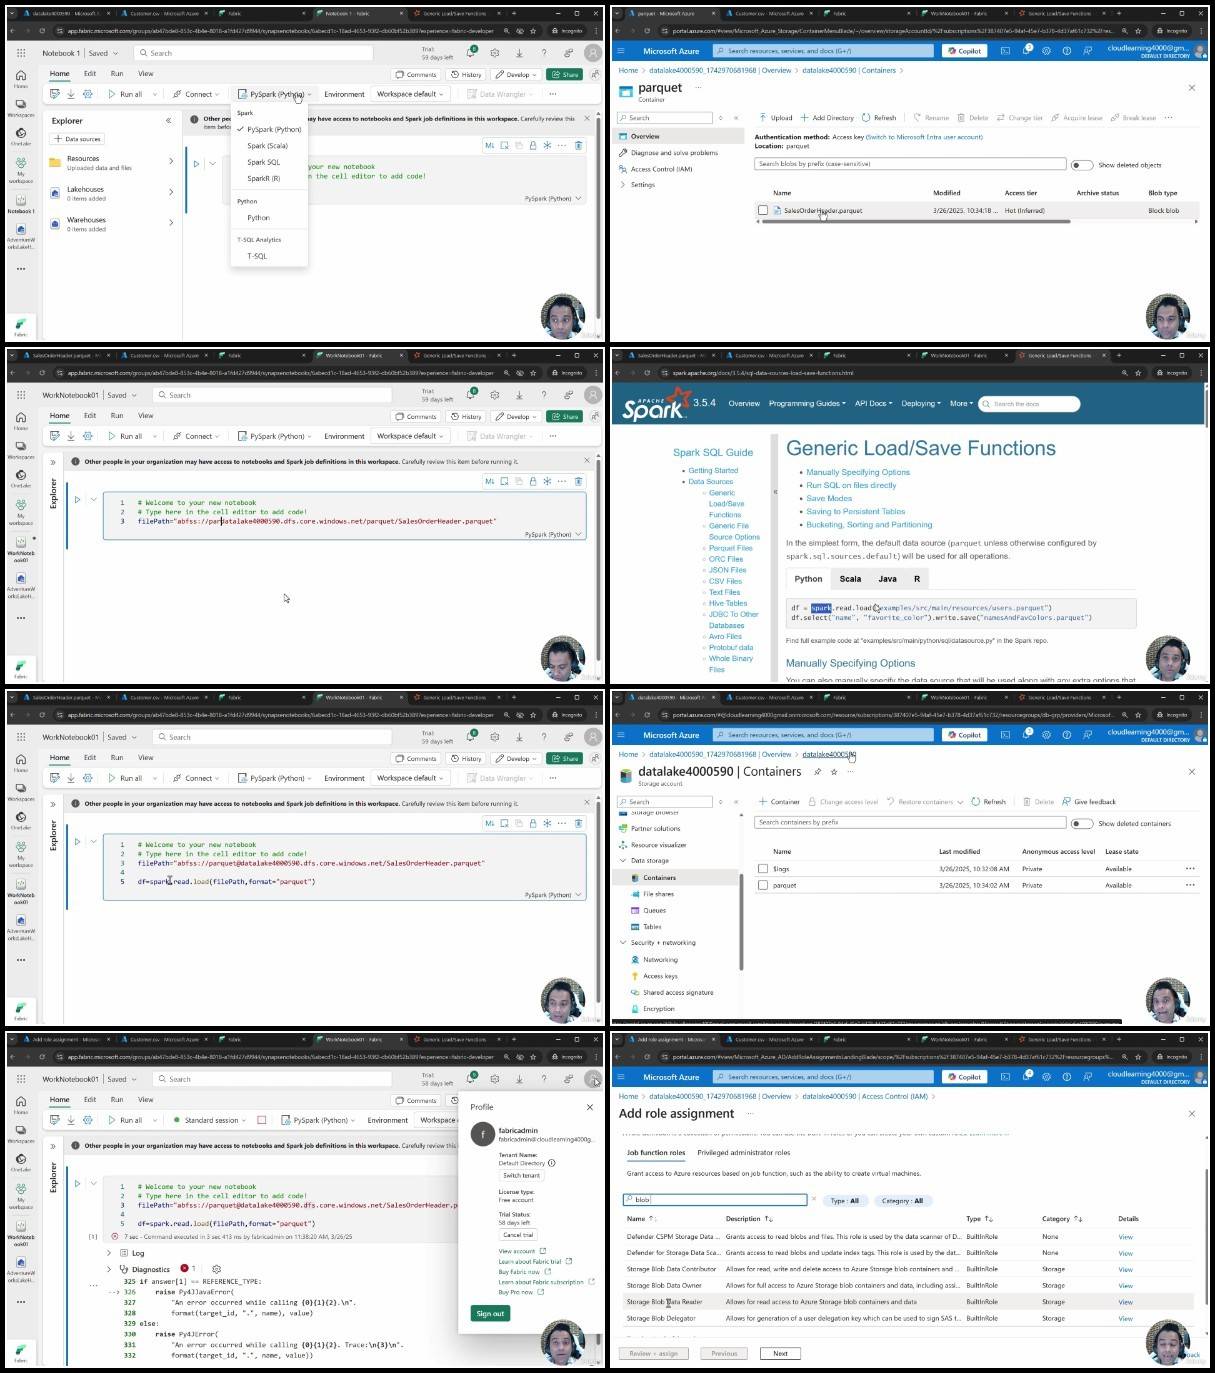Open the Deploying dropdown on Spark docs
Viewport: 1215px width, 1373px height.
921,403
